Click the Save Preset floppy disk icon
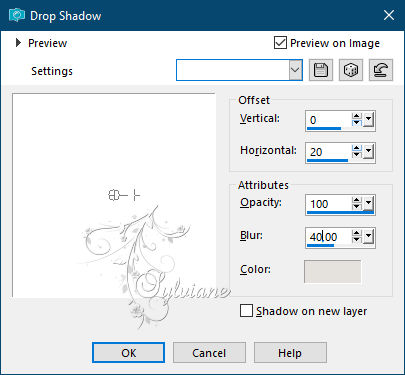Viewport: 405px width, 375px height. pos(321,70)
